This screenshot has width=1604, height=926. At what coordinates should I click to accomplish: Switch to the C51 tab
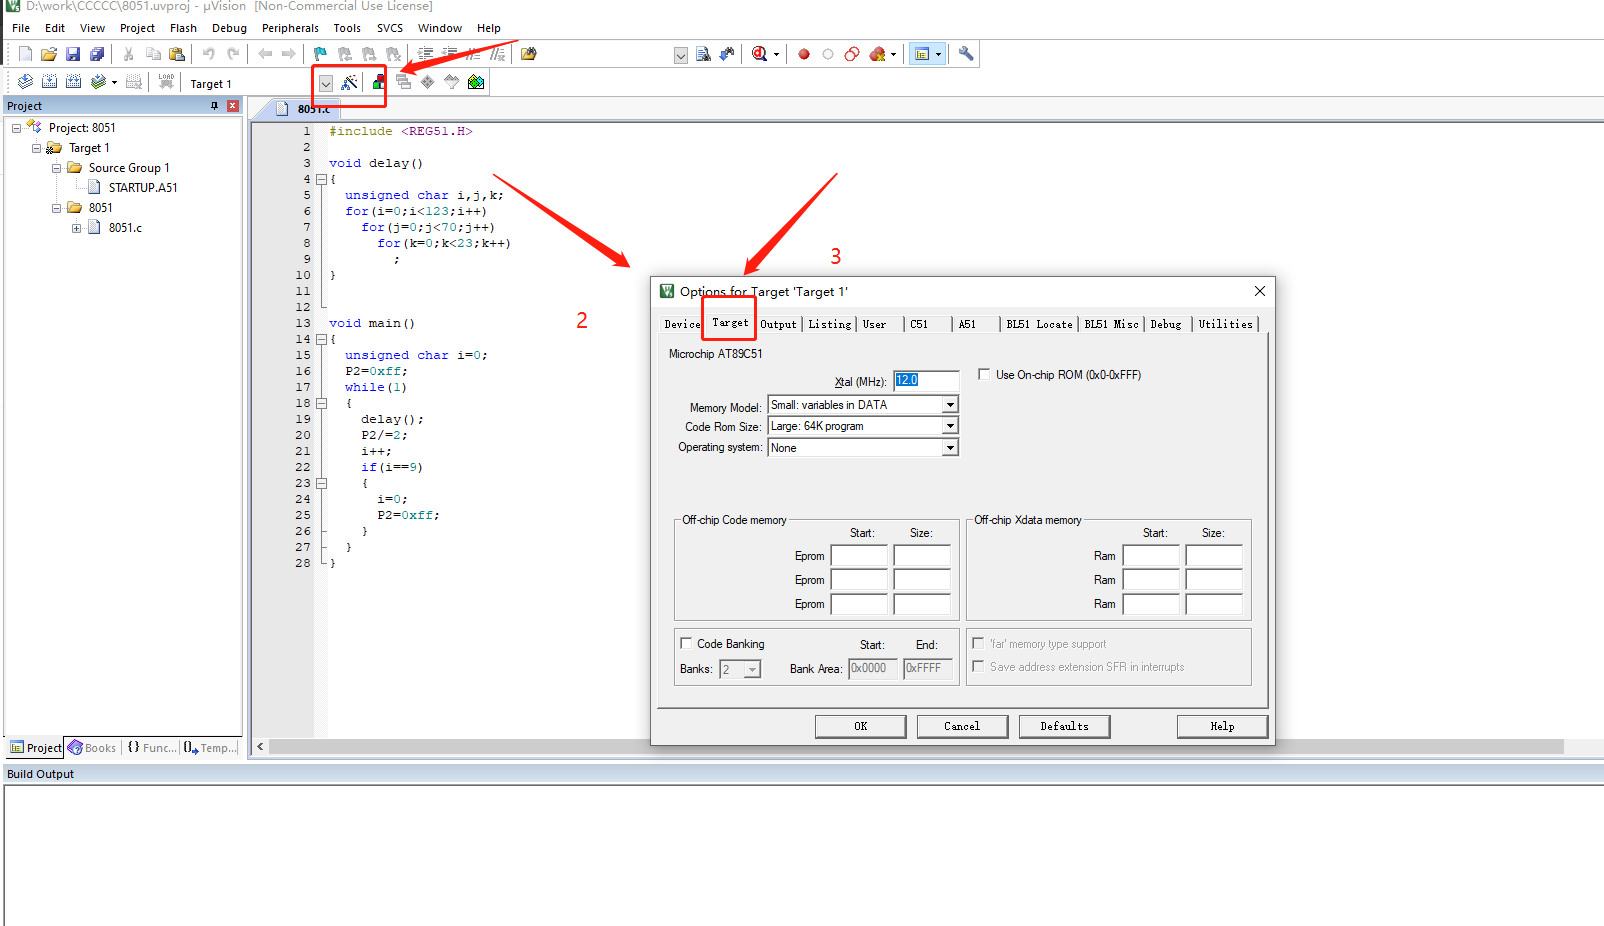[919, 324]
